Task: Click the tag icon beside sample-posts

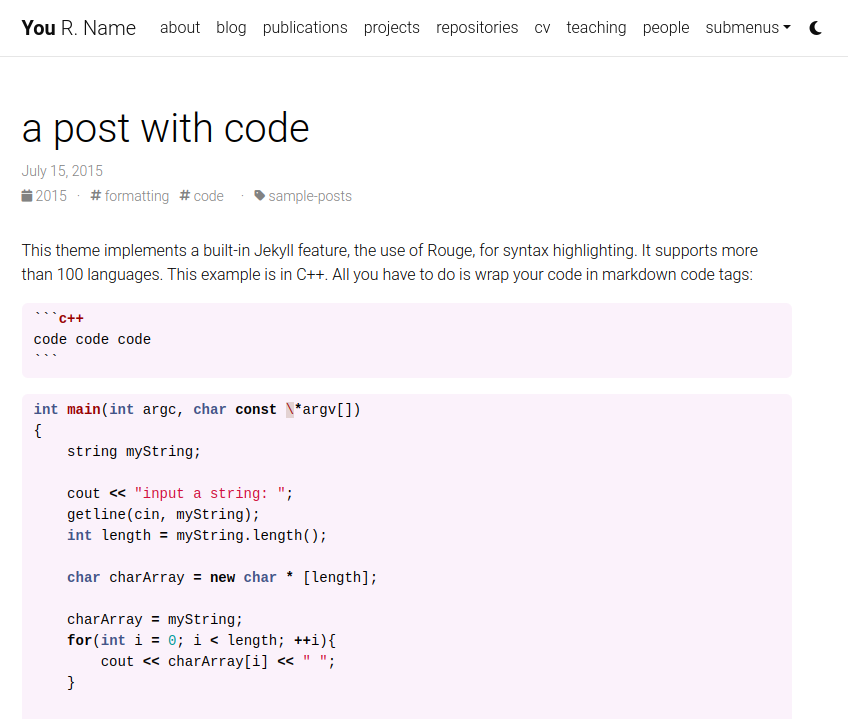Action: click(x=260, y=196)
